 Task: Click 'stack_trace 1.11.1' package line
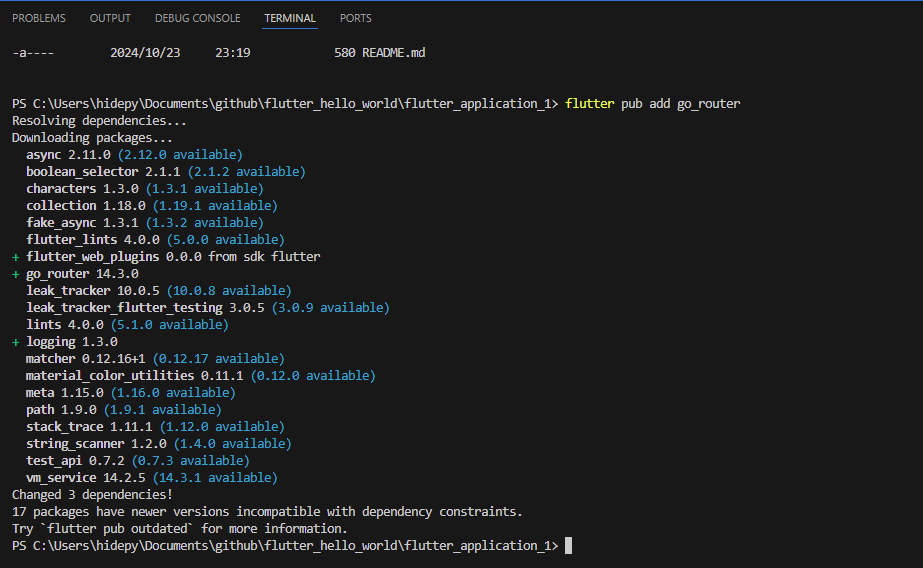coord(155,427)
